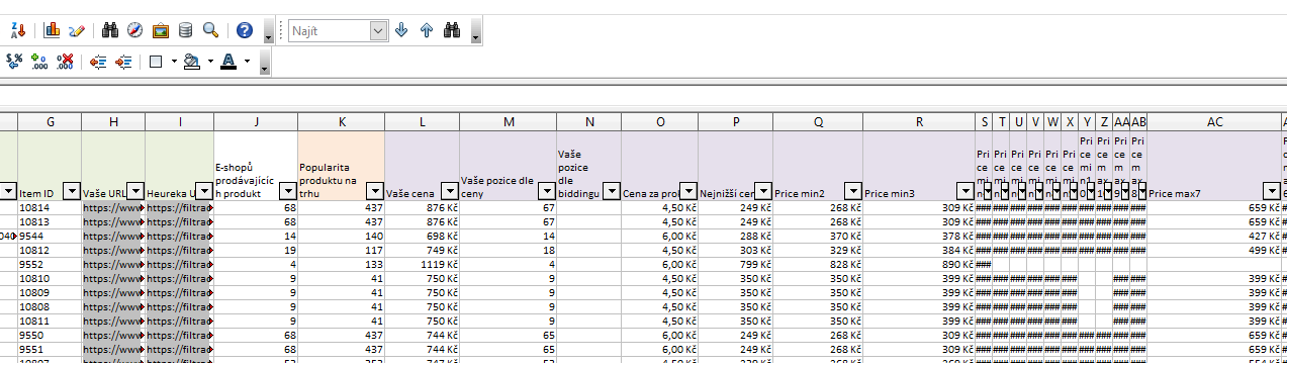The image size is (1293, 378).
Task: Open the Item ID column filter dropdown
Action: click(x=72, y=191)
